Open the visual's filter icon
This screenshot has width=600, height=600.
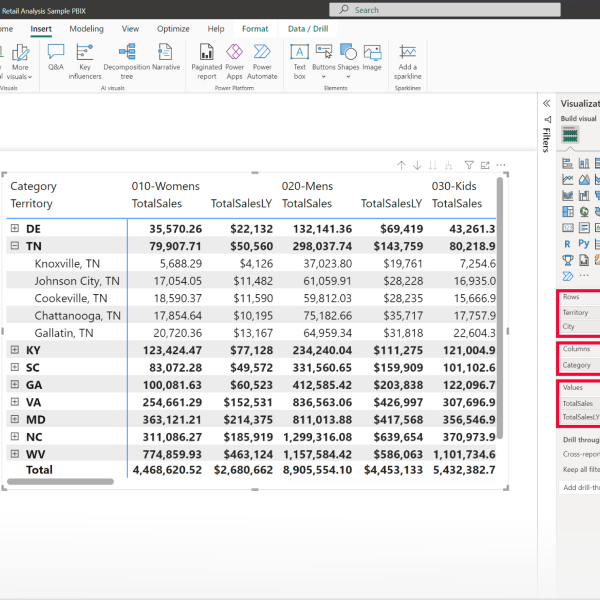(469, 165)
